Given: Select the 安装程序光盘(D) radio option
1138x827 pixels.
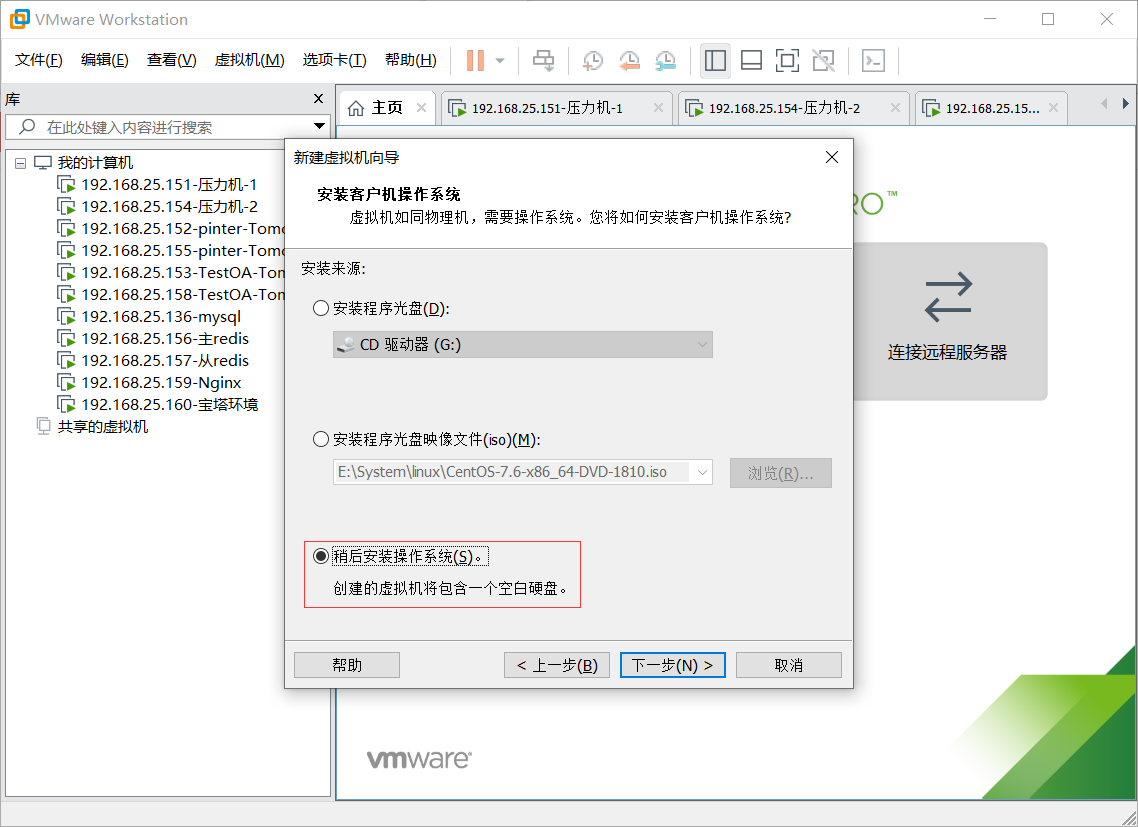Looking at the screenshot, I should point(321,309).
